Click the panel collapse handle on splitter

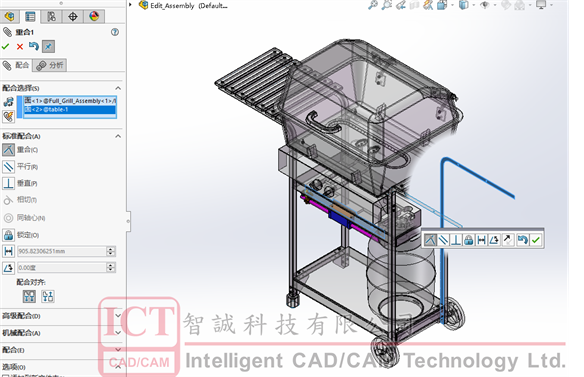point(128,221)
